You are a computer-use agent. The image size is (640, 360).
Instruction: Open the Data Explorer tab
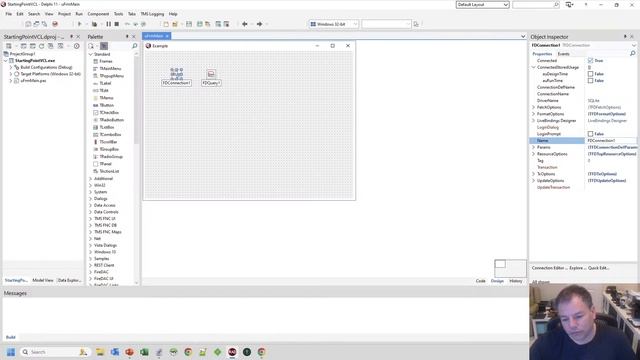pyautogui.click(x=69, y=280)
